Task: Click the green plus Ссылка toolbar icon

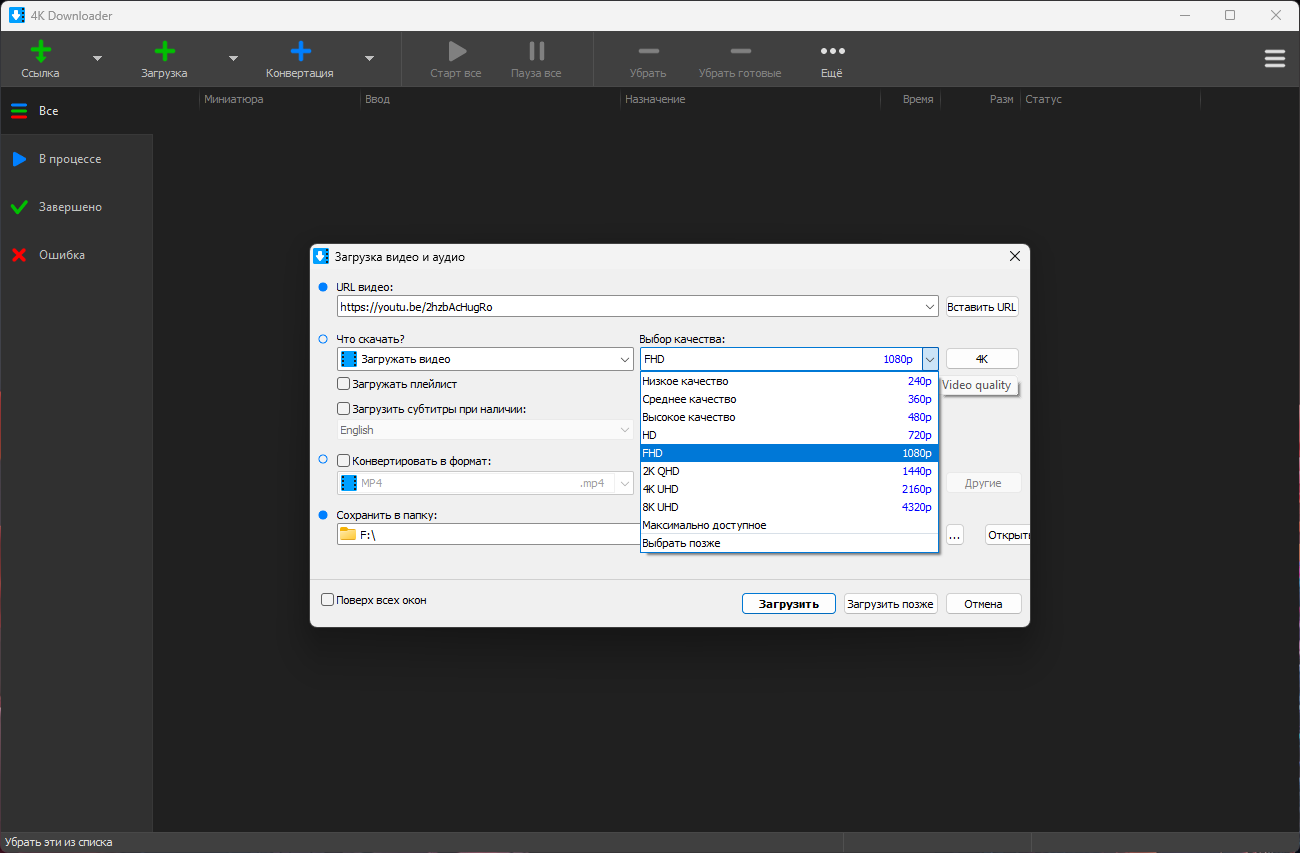Action: pyautogui.click(x=40, y=51)
